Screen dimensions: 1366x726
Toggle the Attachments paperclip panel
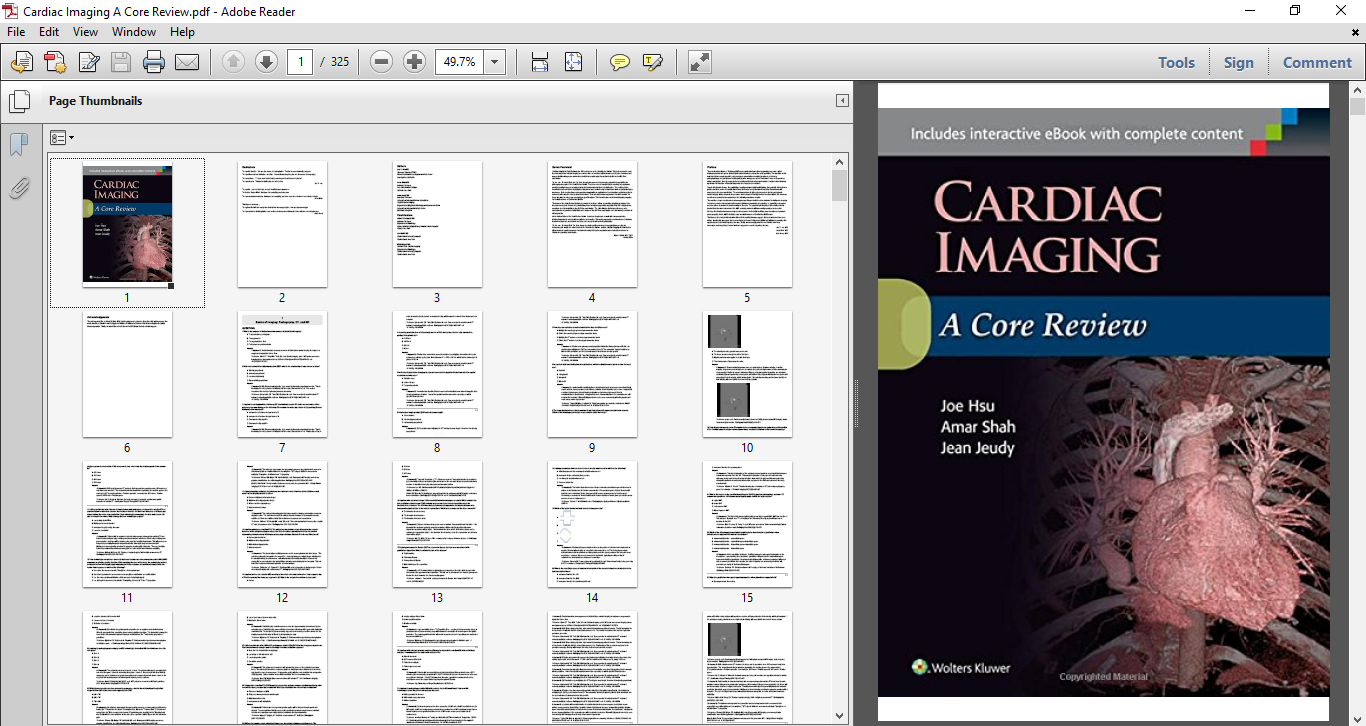(18, 188)
